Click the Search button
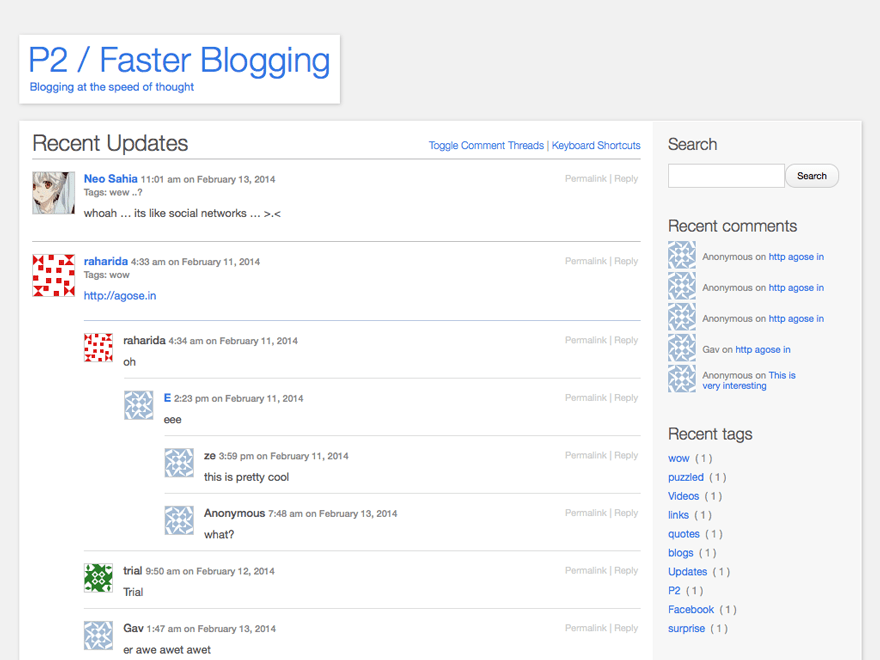Image resolution: width=880 pixels, height=660 pixels. pos(811,175)
